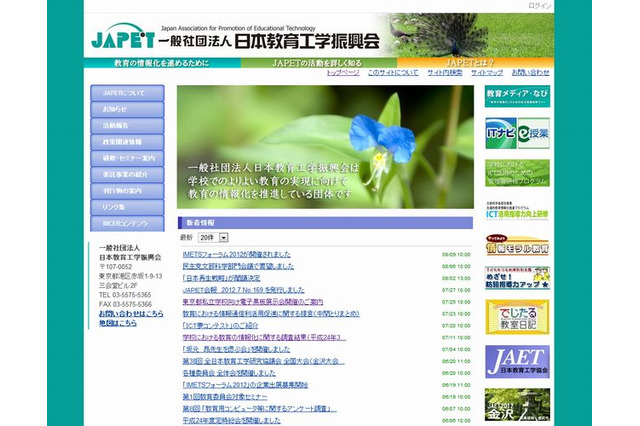Open the 情報モラル教育 banner

(x=517, y=246)
